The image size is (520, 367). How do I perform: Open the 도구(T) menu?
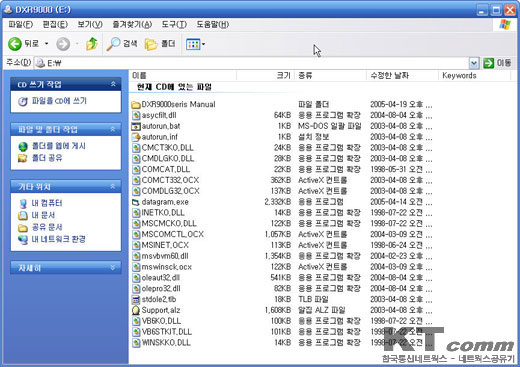pos(174,24)
